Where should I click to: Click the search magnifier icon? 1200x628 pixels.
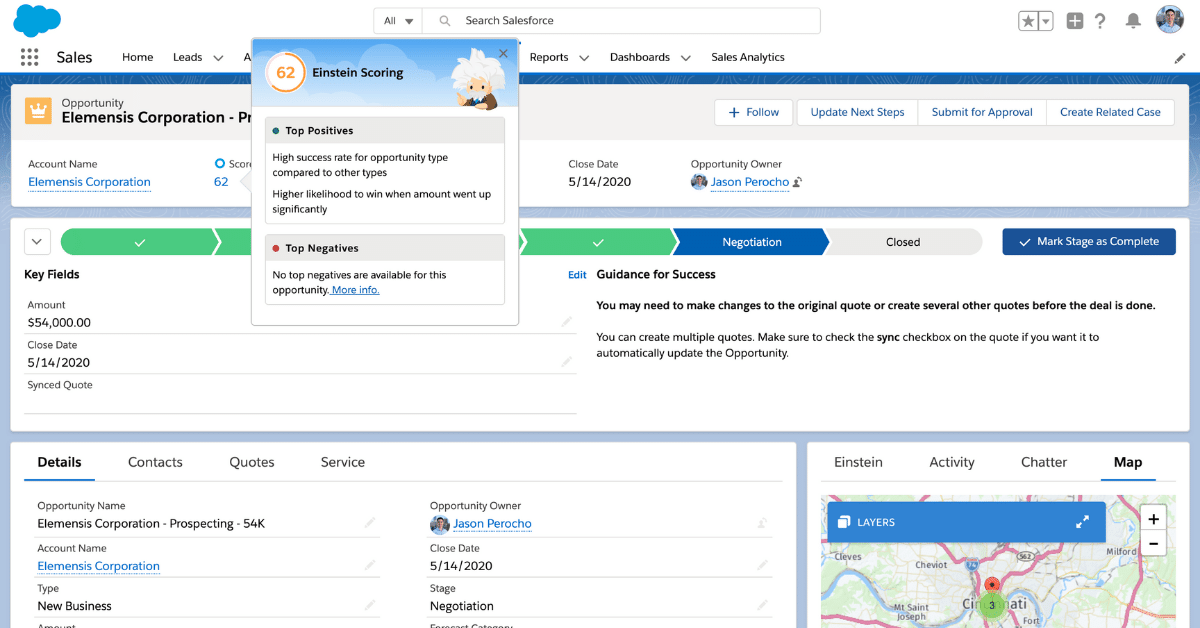coord(445,21)
